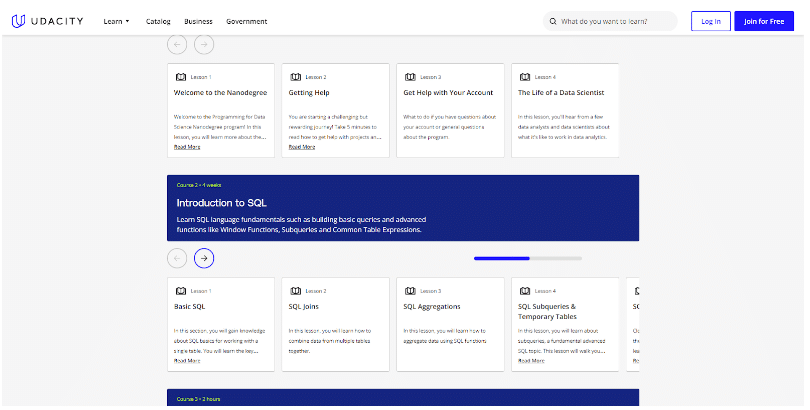This screenshot has width=810, height=410.
Task: Click the Course 2 • 4 weeks label
Action: pos(199,185)
